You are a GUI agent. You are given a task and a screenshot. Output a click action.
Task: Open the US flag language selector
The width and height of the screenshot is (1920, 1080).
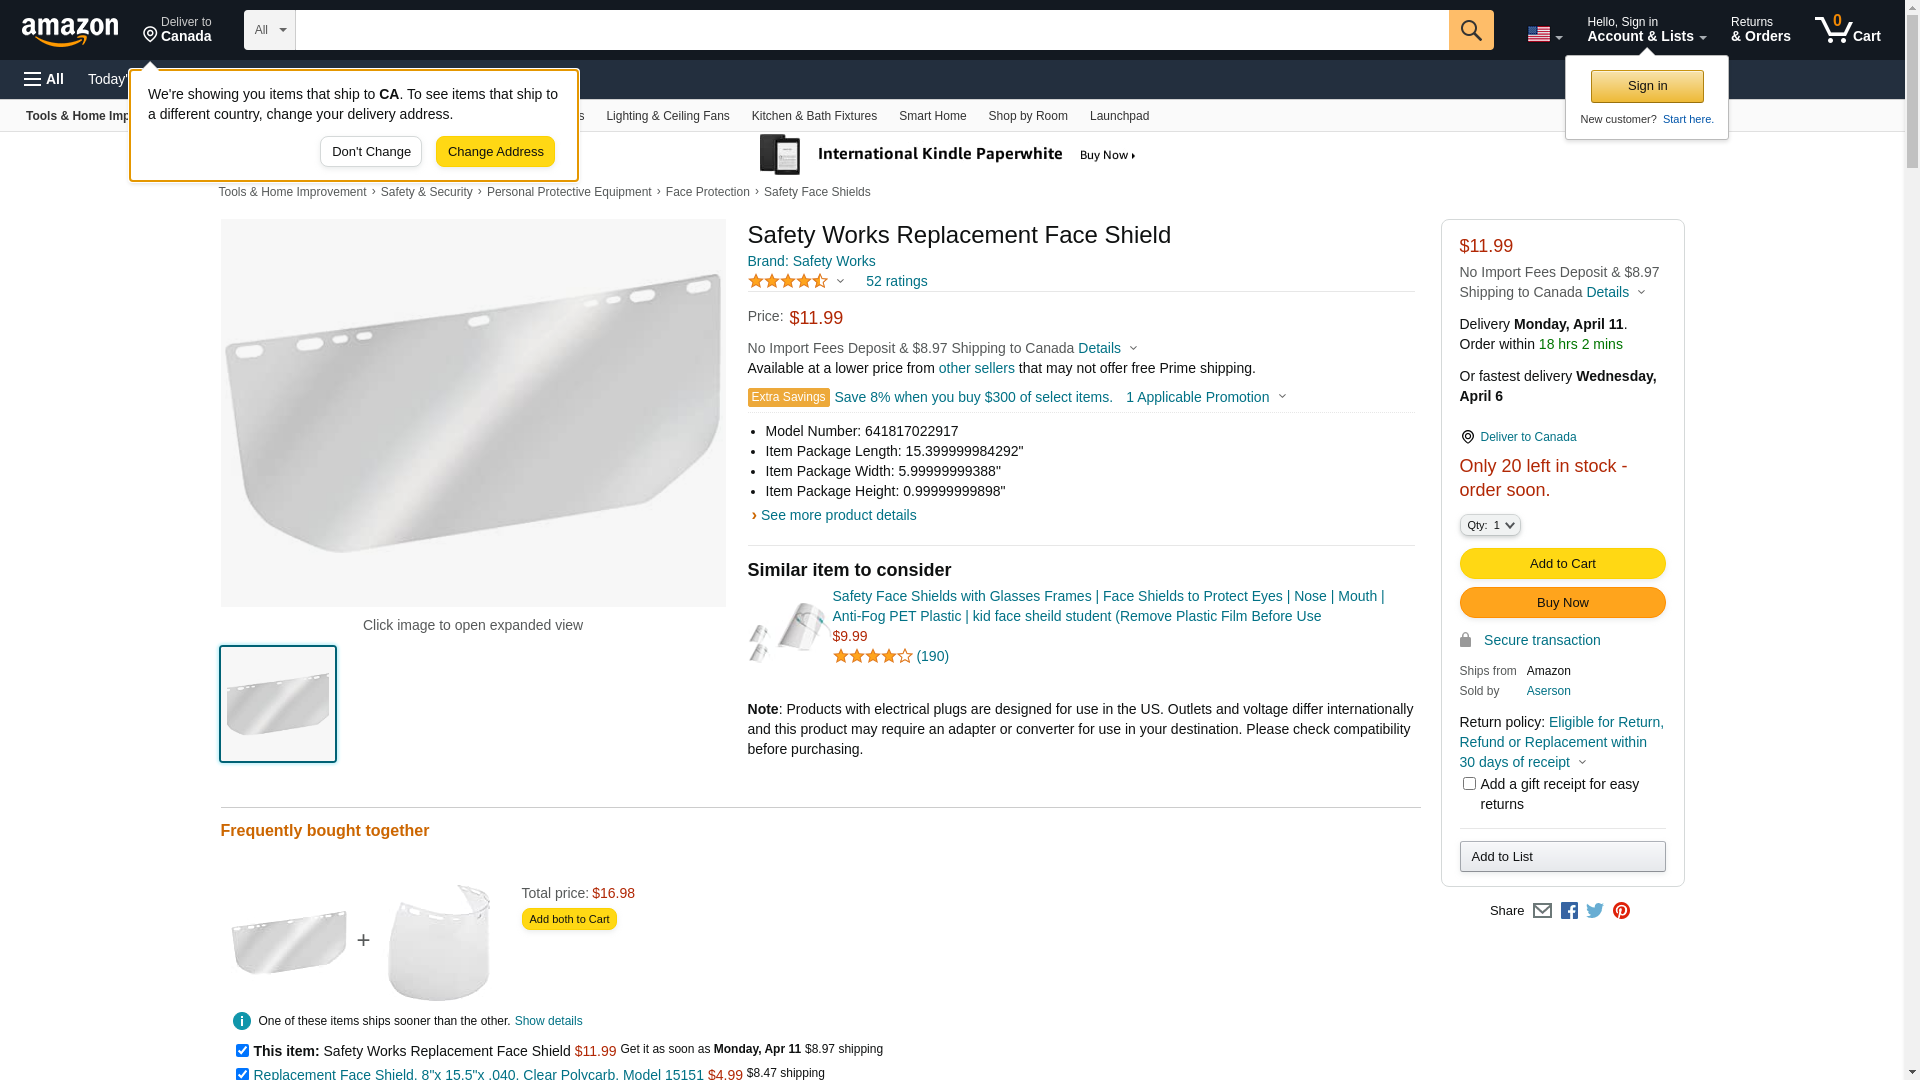[x=1544, y=34]
